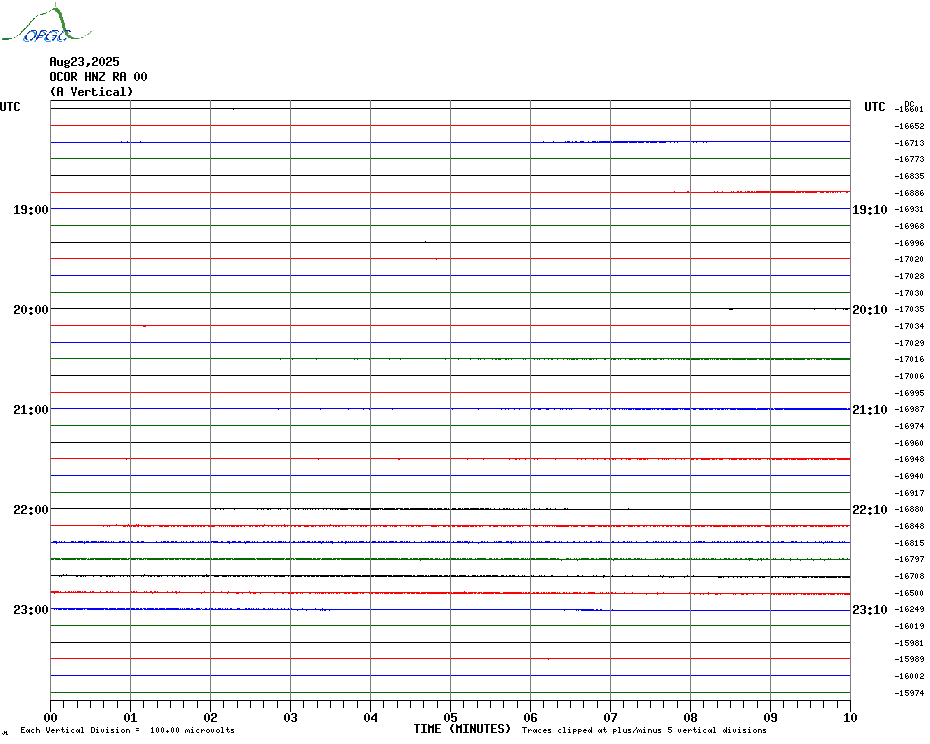
Task: Click the DC offset value -16500
Action: tap(909, 593)
